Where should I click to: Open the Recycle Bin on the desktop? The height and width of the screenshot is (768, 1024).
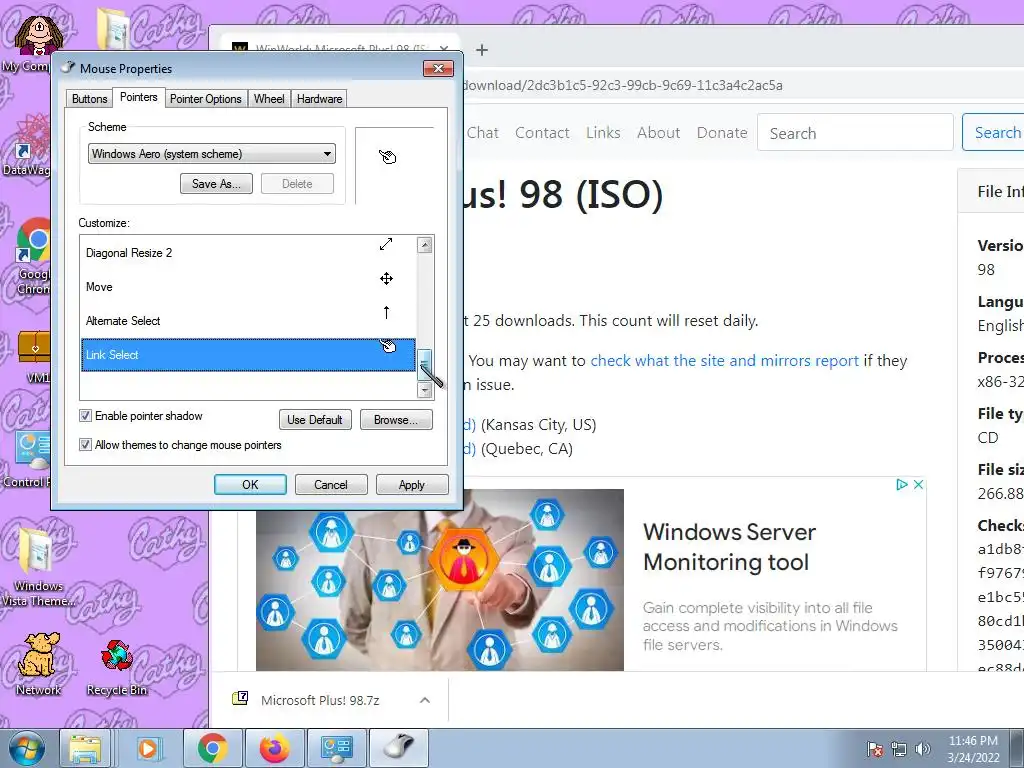pos(117,666)
